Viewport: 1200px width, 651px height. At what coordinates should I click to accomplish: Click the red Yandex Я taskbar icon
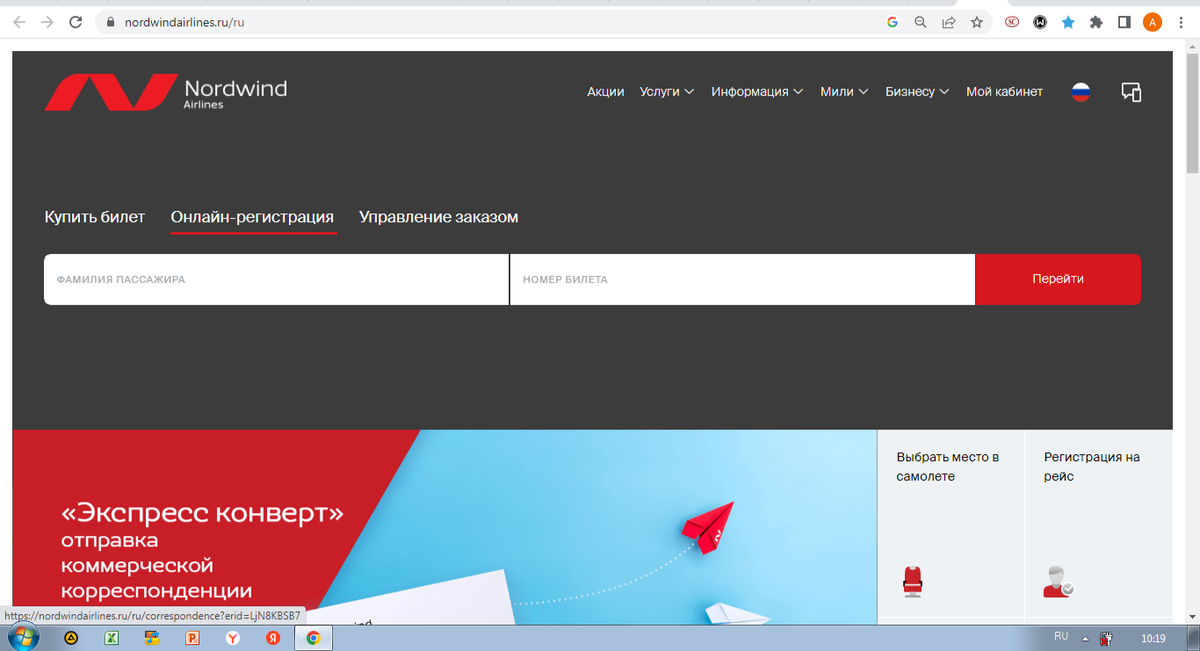pos(272,638)
